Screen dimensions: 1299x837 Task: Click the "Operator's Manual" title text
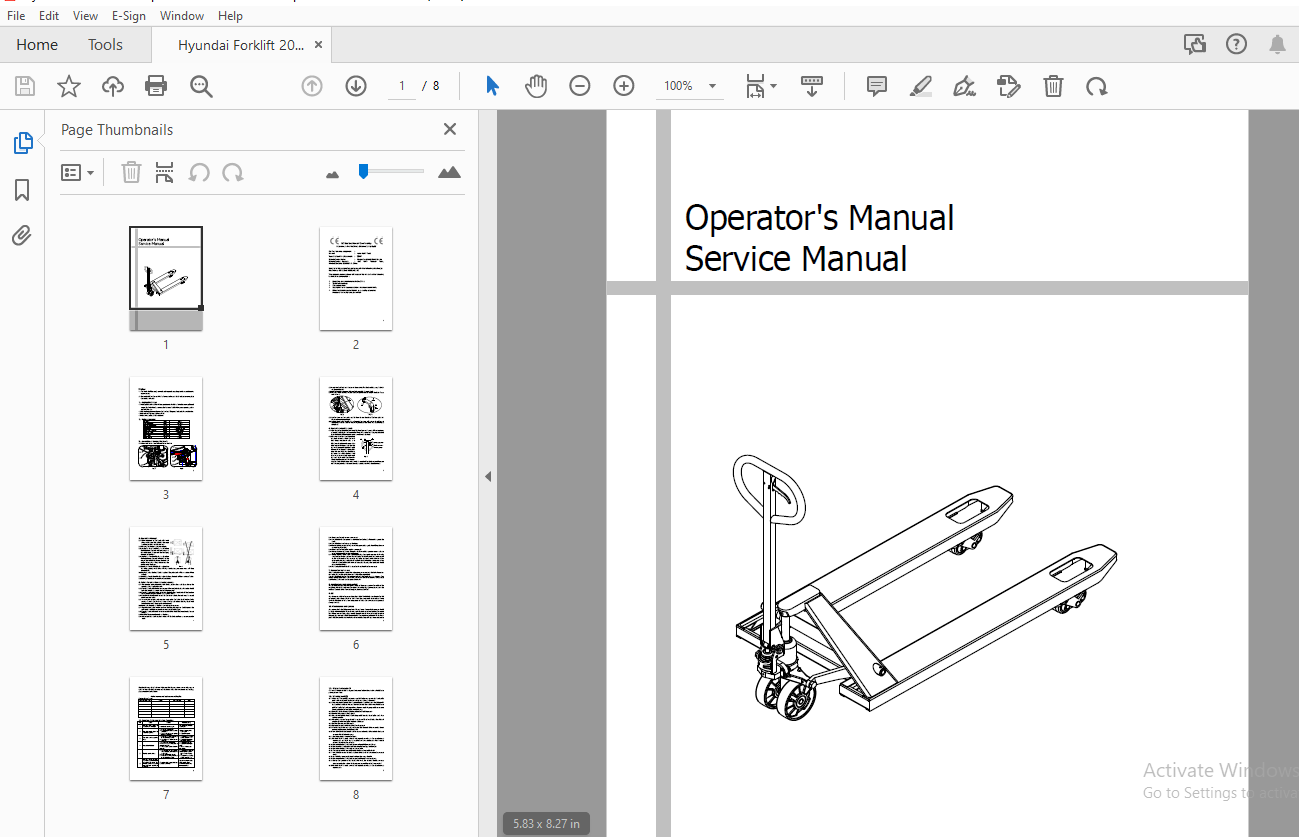(x=819, y=218)
